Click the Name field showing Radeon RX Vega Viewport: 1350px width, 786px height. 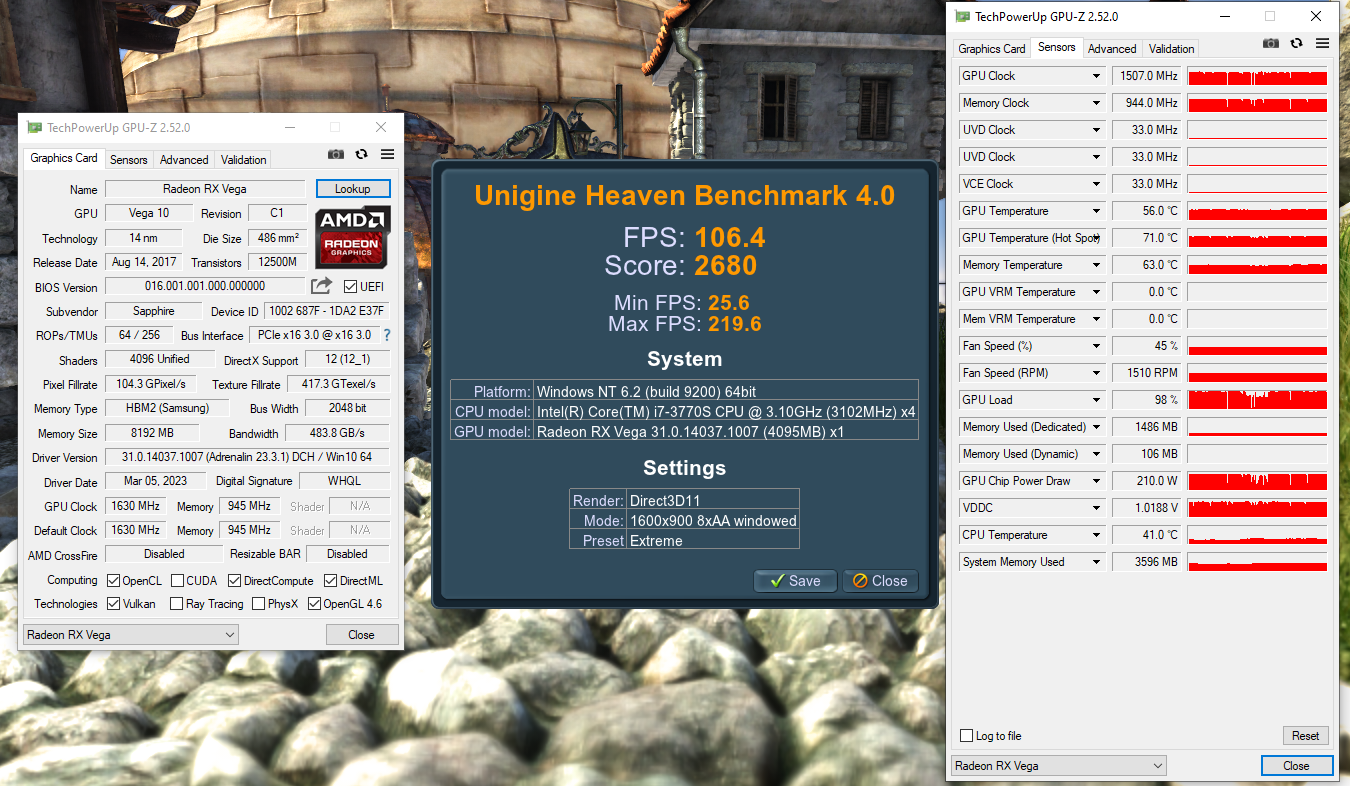click(205, 189)
